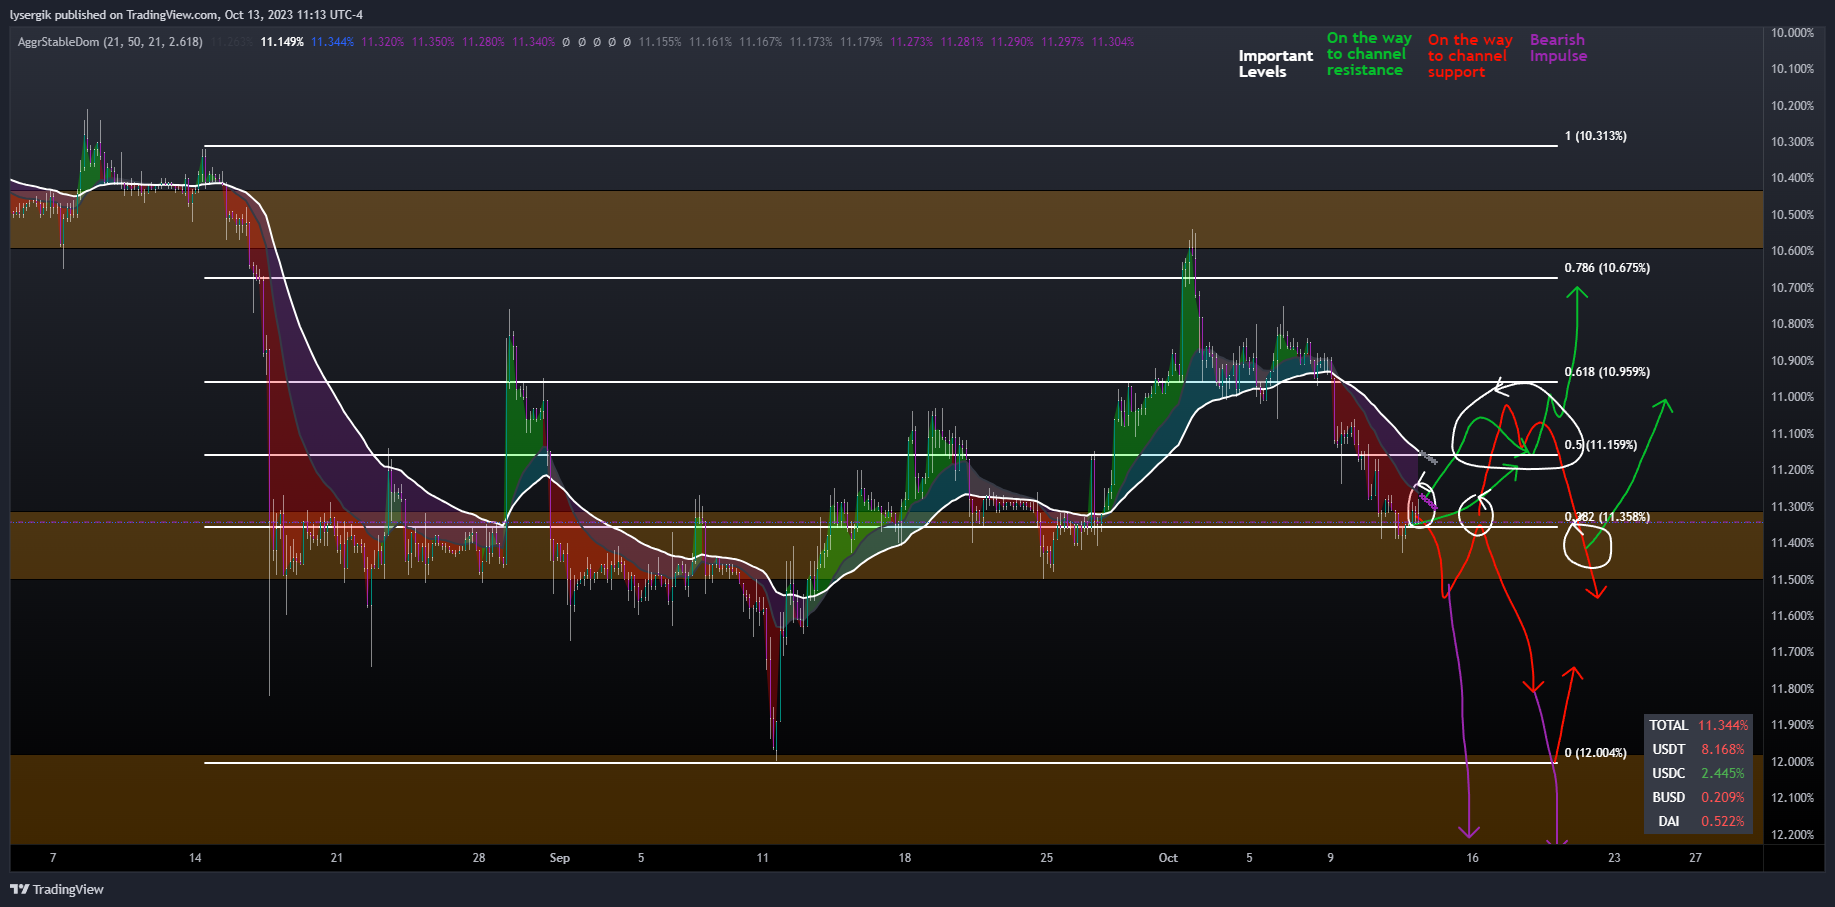The image size is (1835, 907).
Task: Click the 10.500% price axis label
Action: click(1792, 215)
